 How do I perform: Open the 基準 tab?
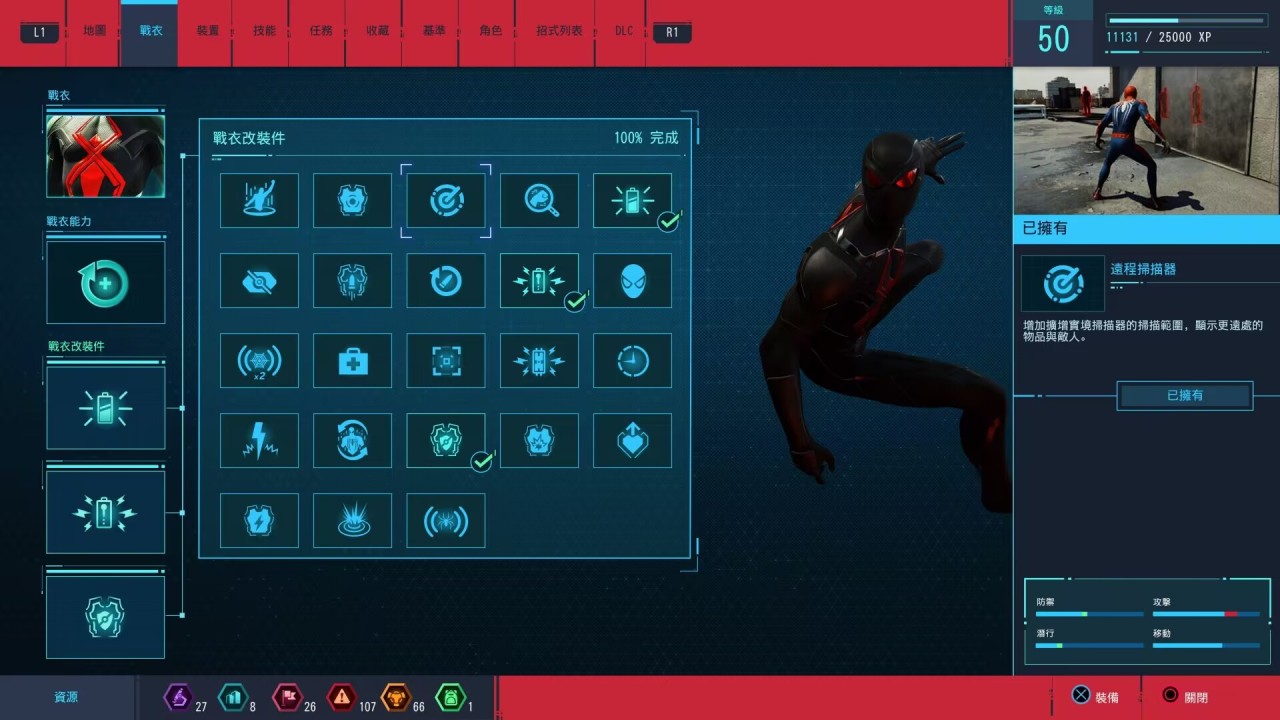click(x=434, y=31)
